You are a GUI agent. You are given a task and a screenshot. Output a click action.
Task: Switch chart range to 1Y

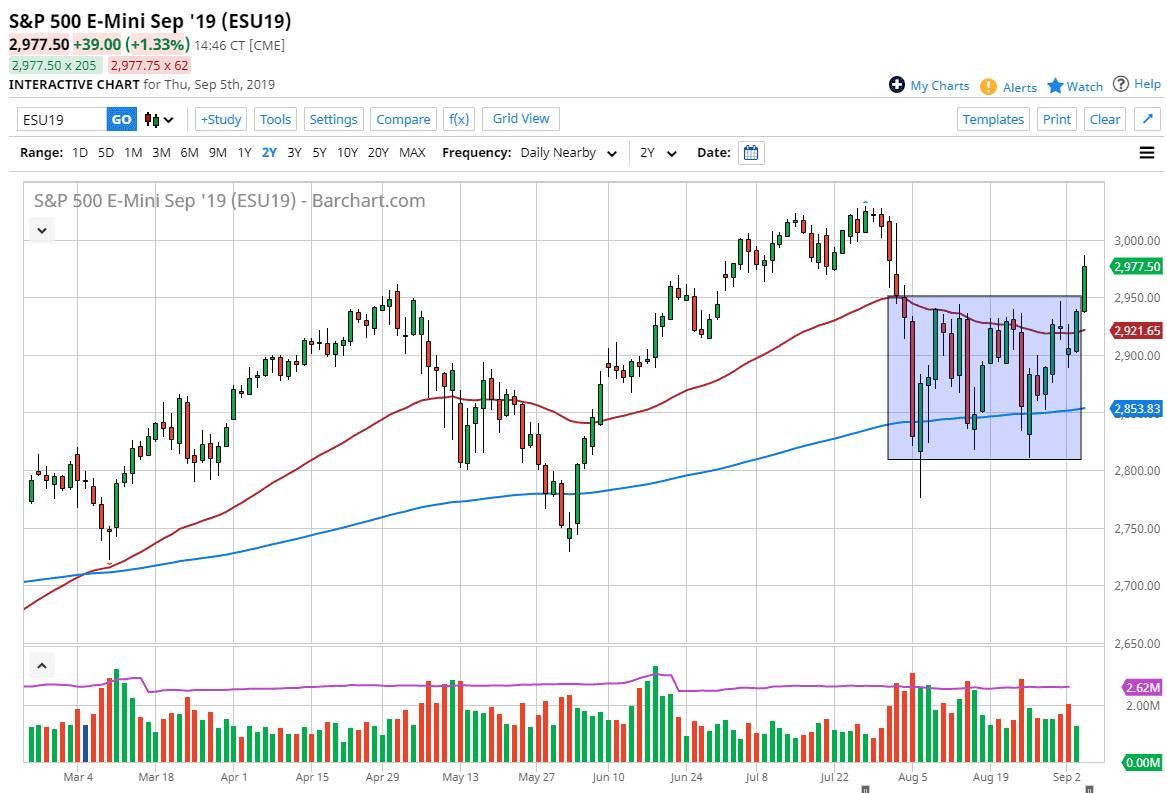pos(244,152)
